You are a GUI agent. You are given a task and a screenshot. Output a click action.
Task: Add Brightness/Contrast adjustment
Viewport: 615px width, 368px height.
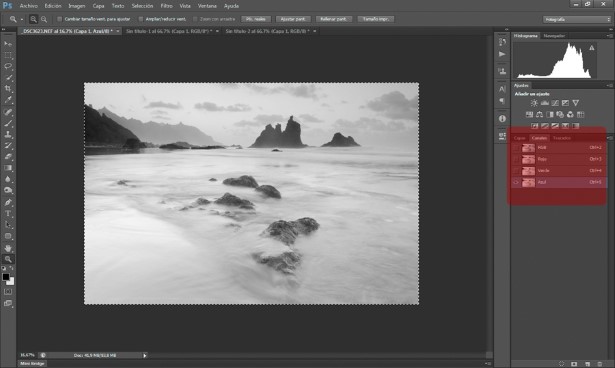click(534, 103)
